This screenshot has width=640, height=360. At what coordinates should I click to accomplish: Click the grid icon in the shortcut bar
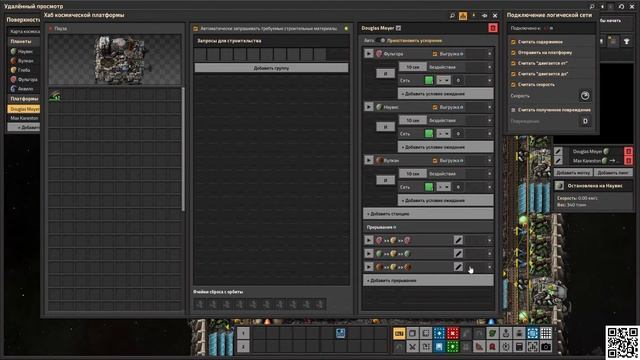tap(546, 333)
